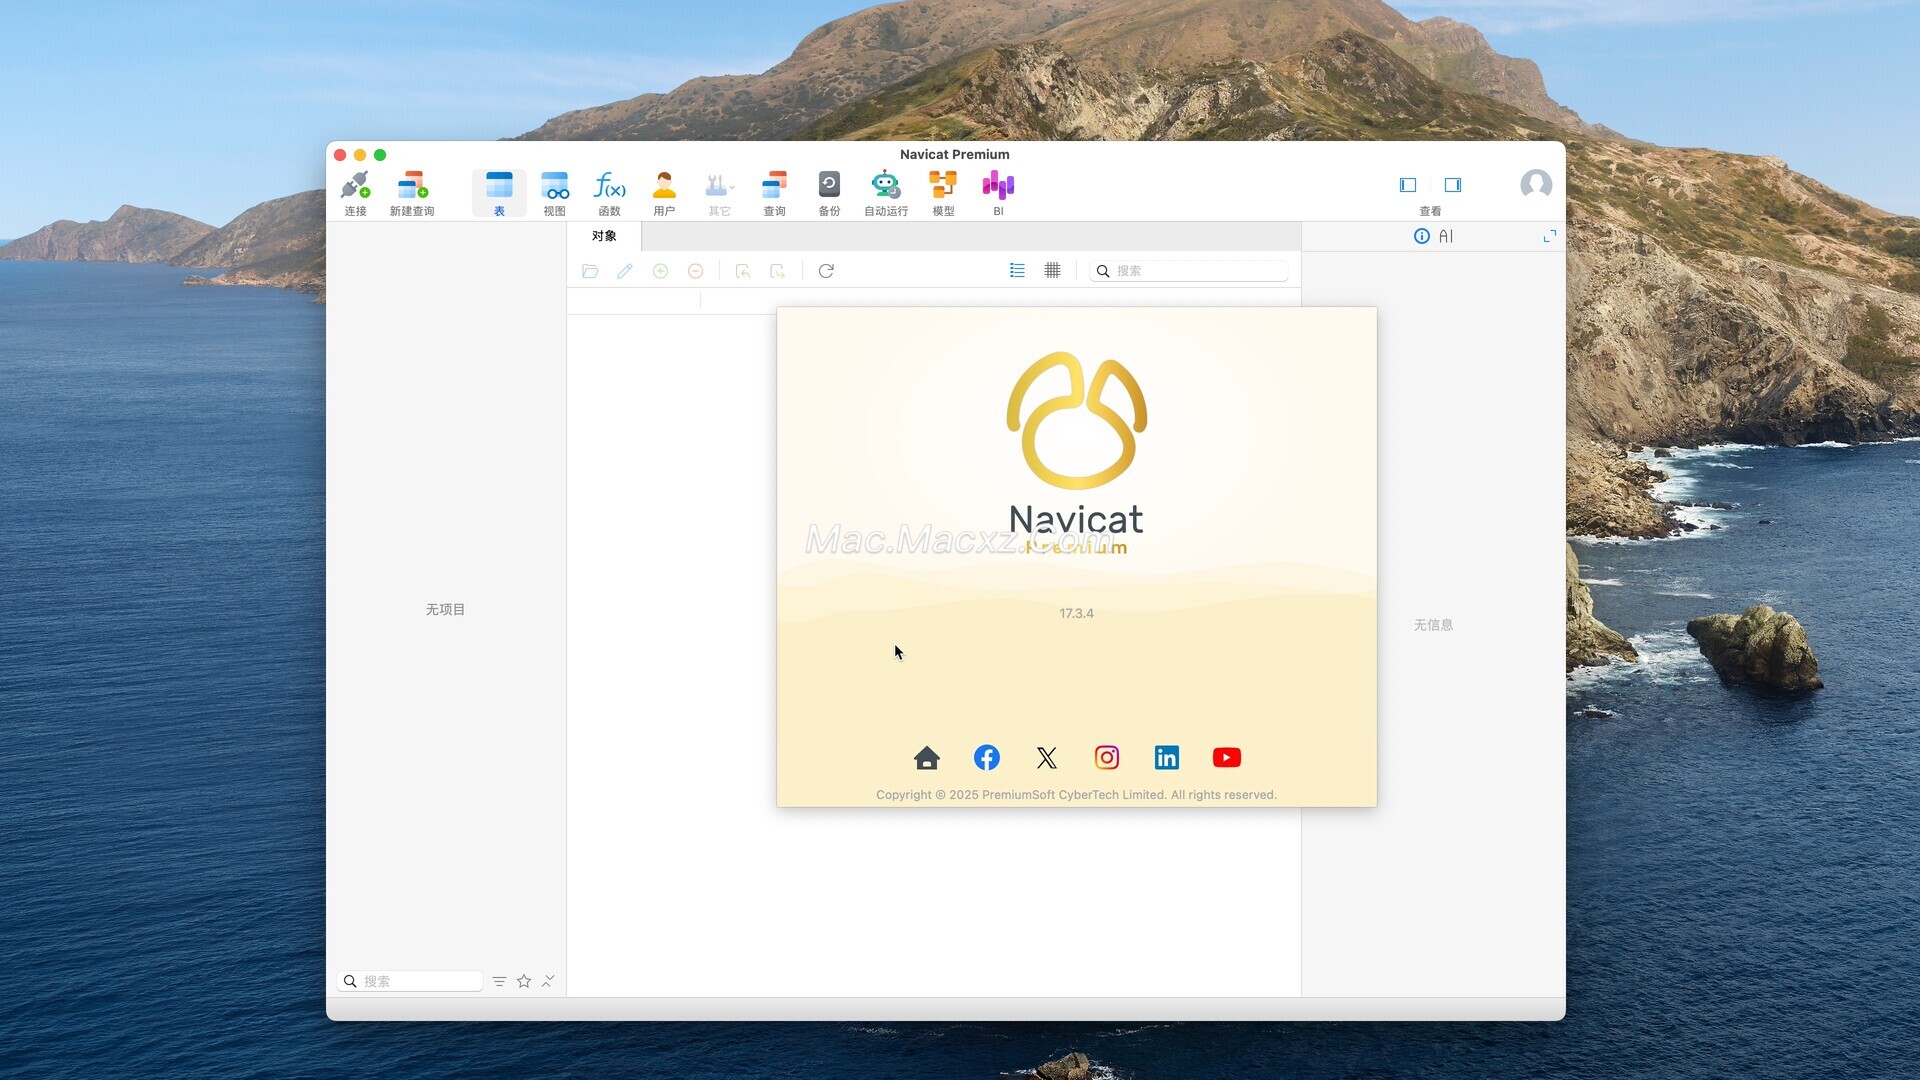
Task: Open the sidebar filter options icon
Action: 499,981
